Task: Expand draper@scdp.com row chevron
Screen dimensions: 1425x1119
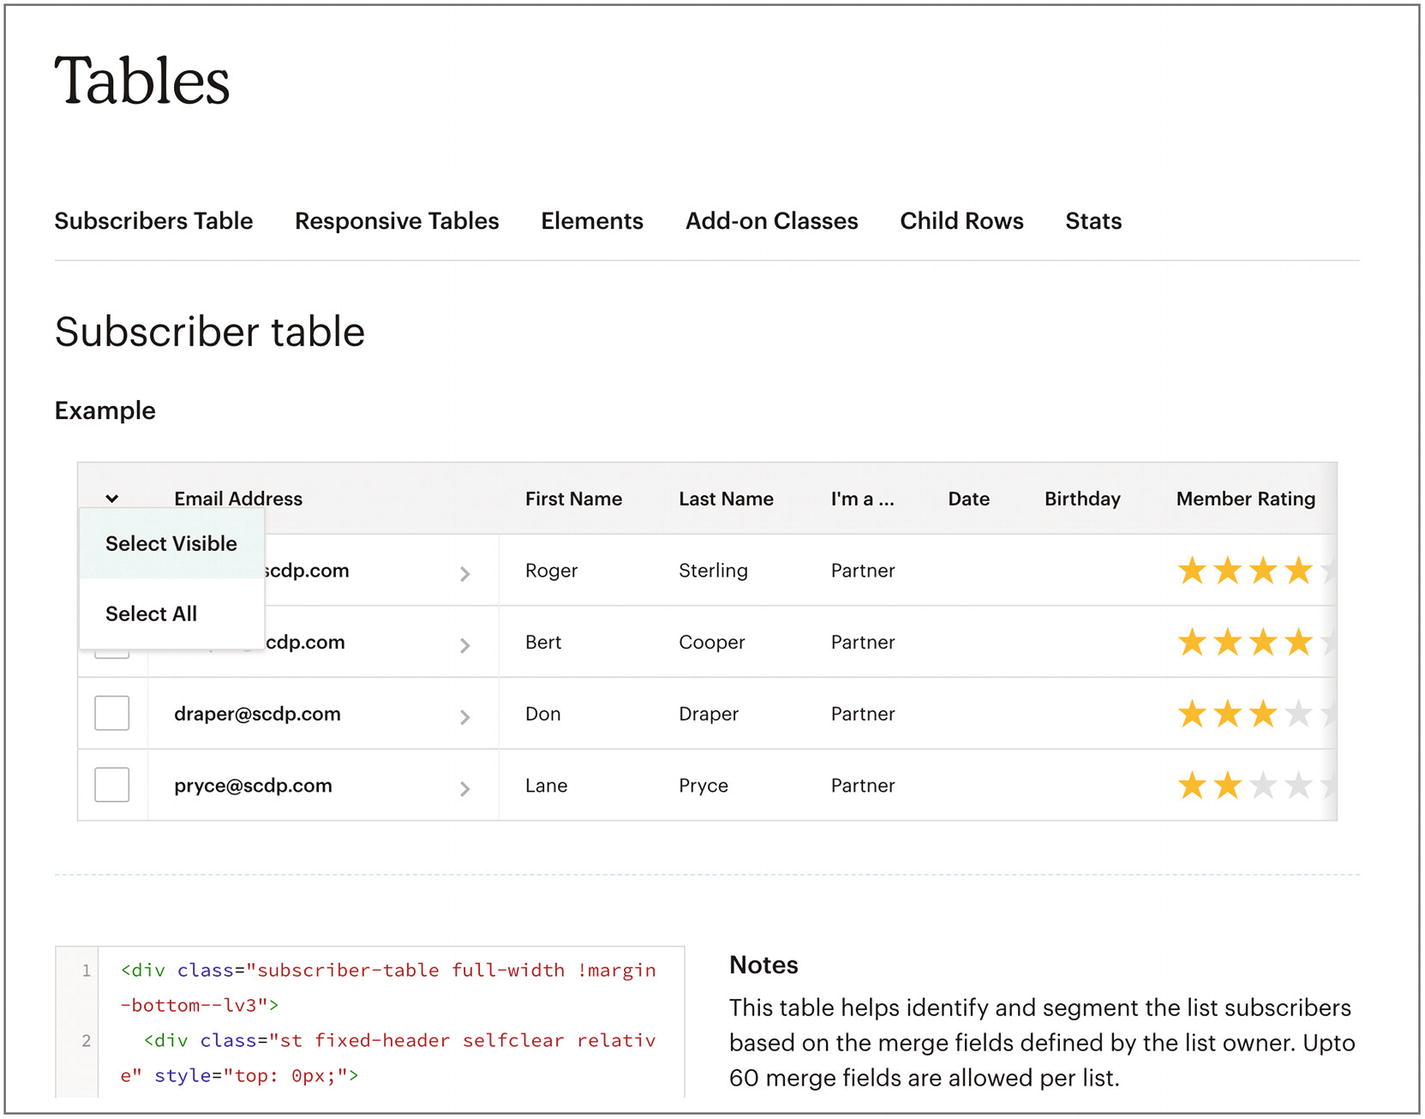Action: [x=464, y=717]
